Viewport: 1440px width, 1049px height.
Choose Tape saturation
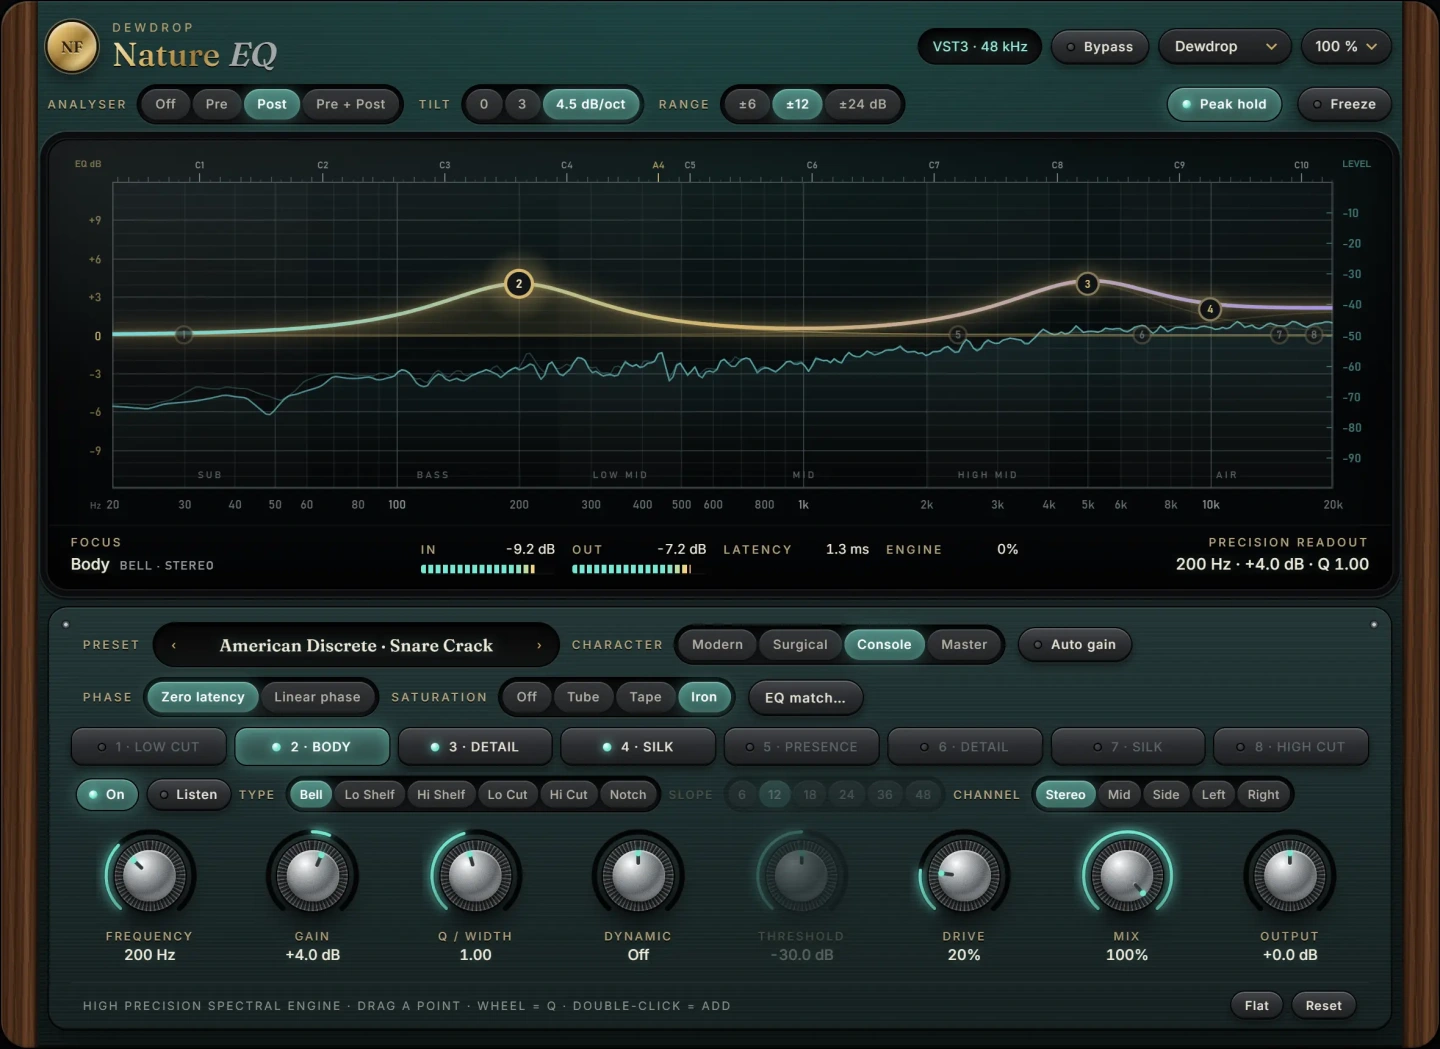coord(645,698)
